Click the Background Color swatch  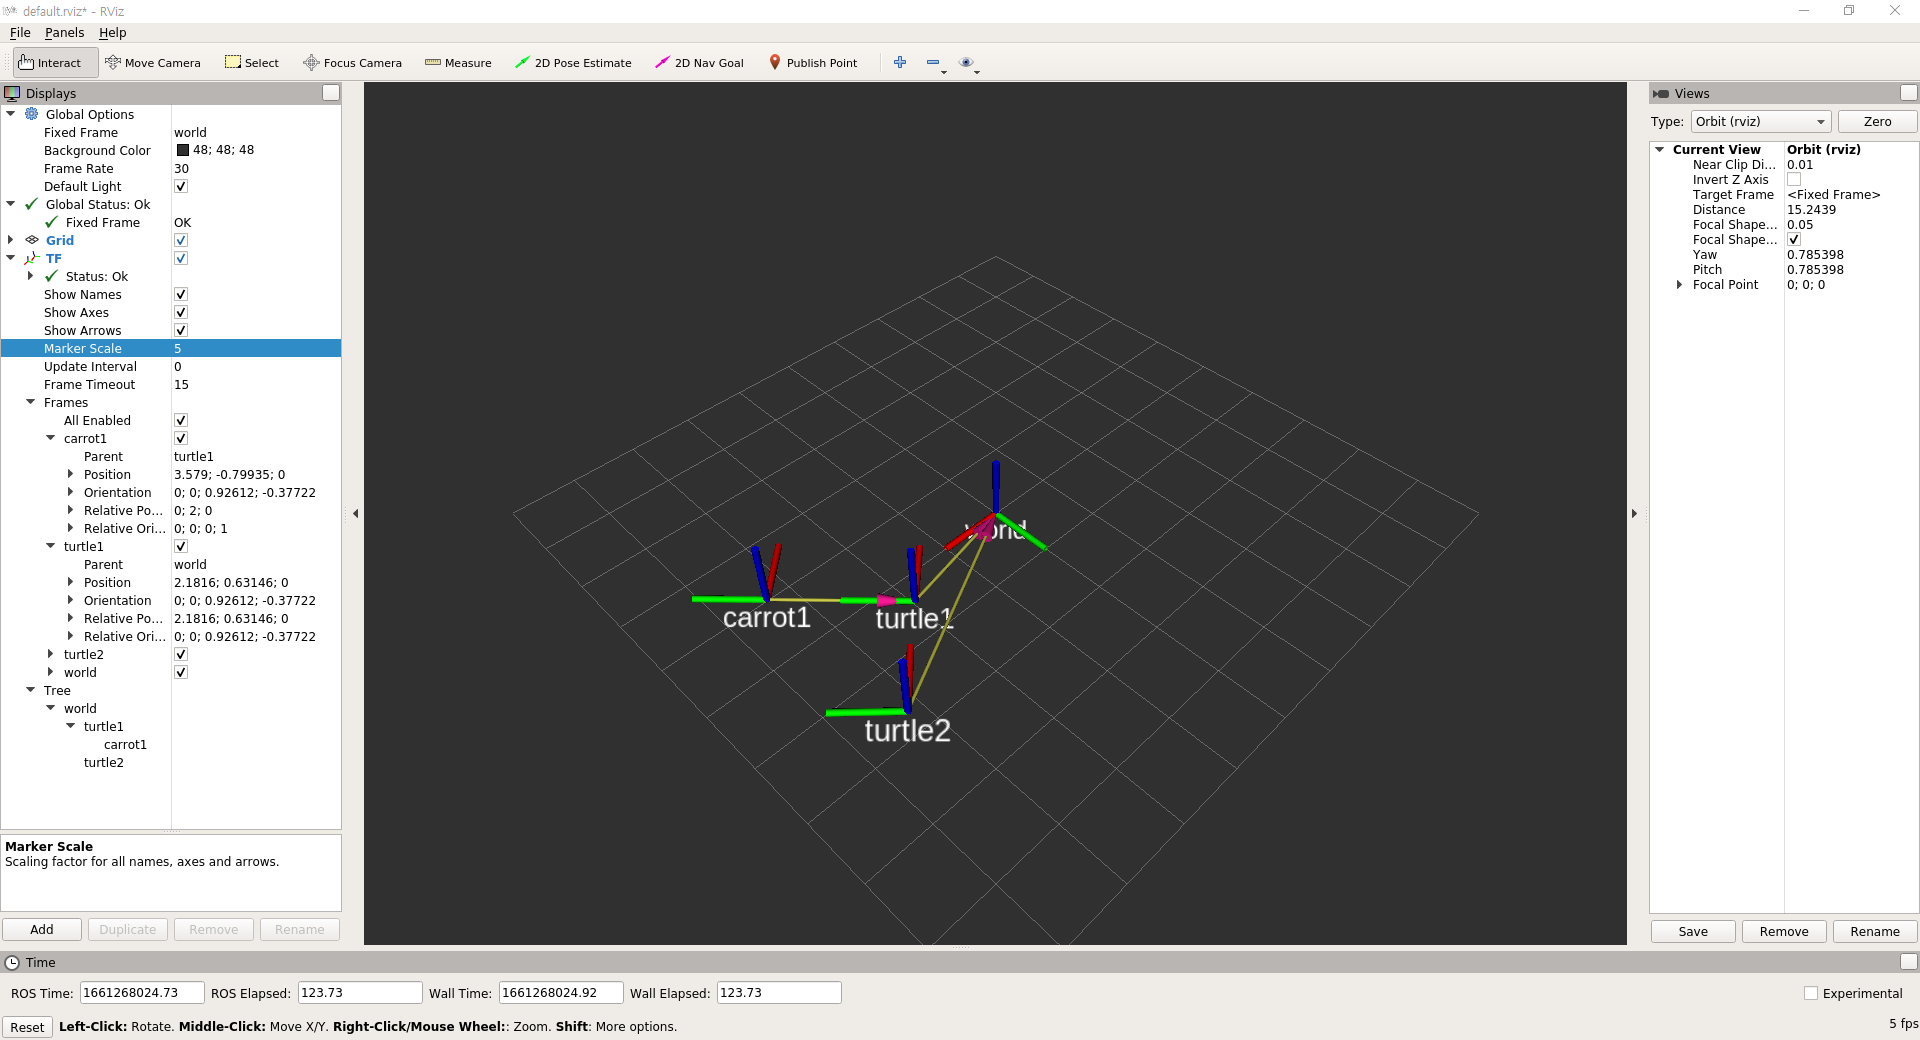click(183, 150)
